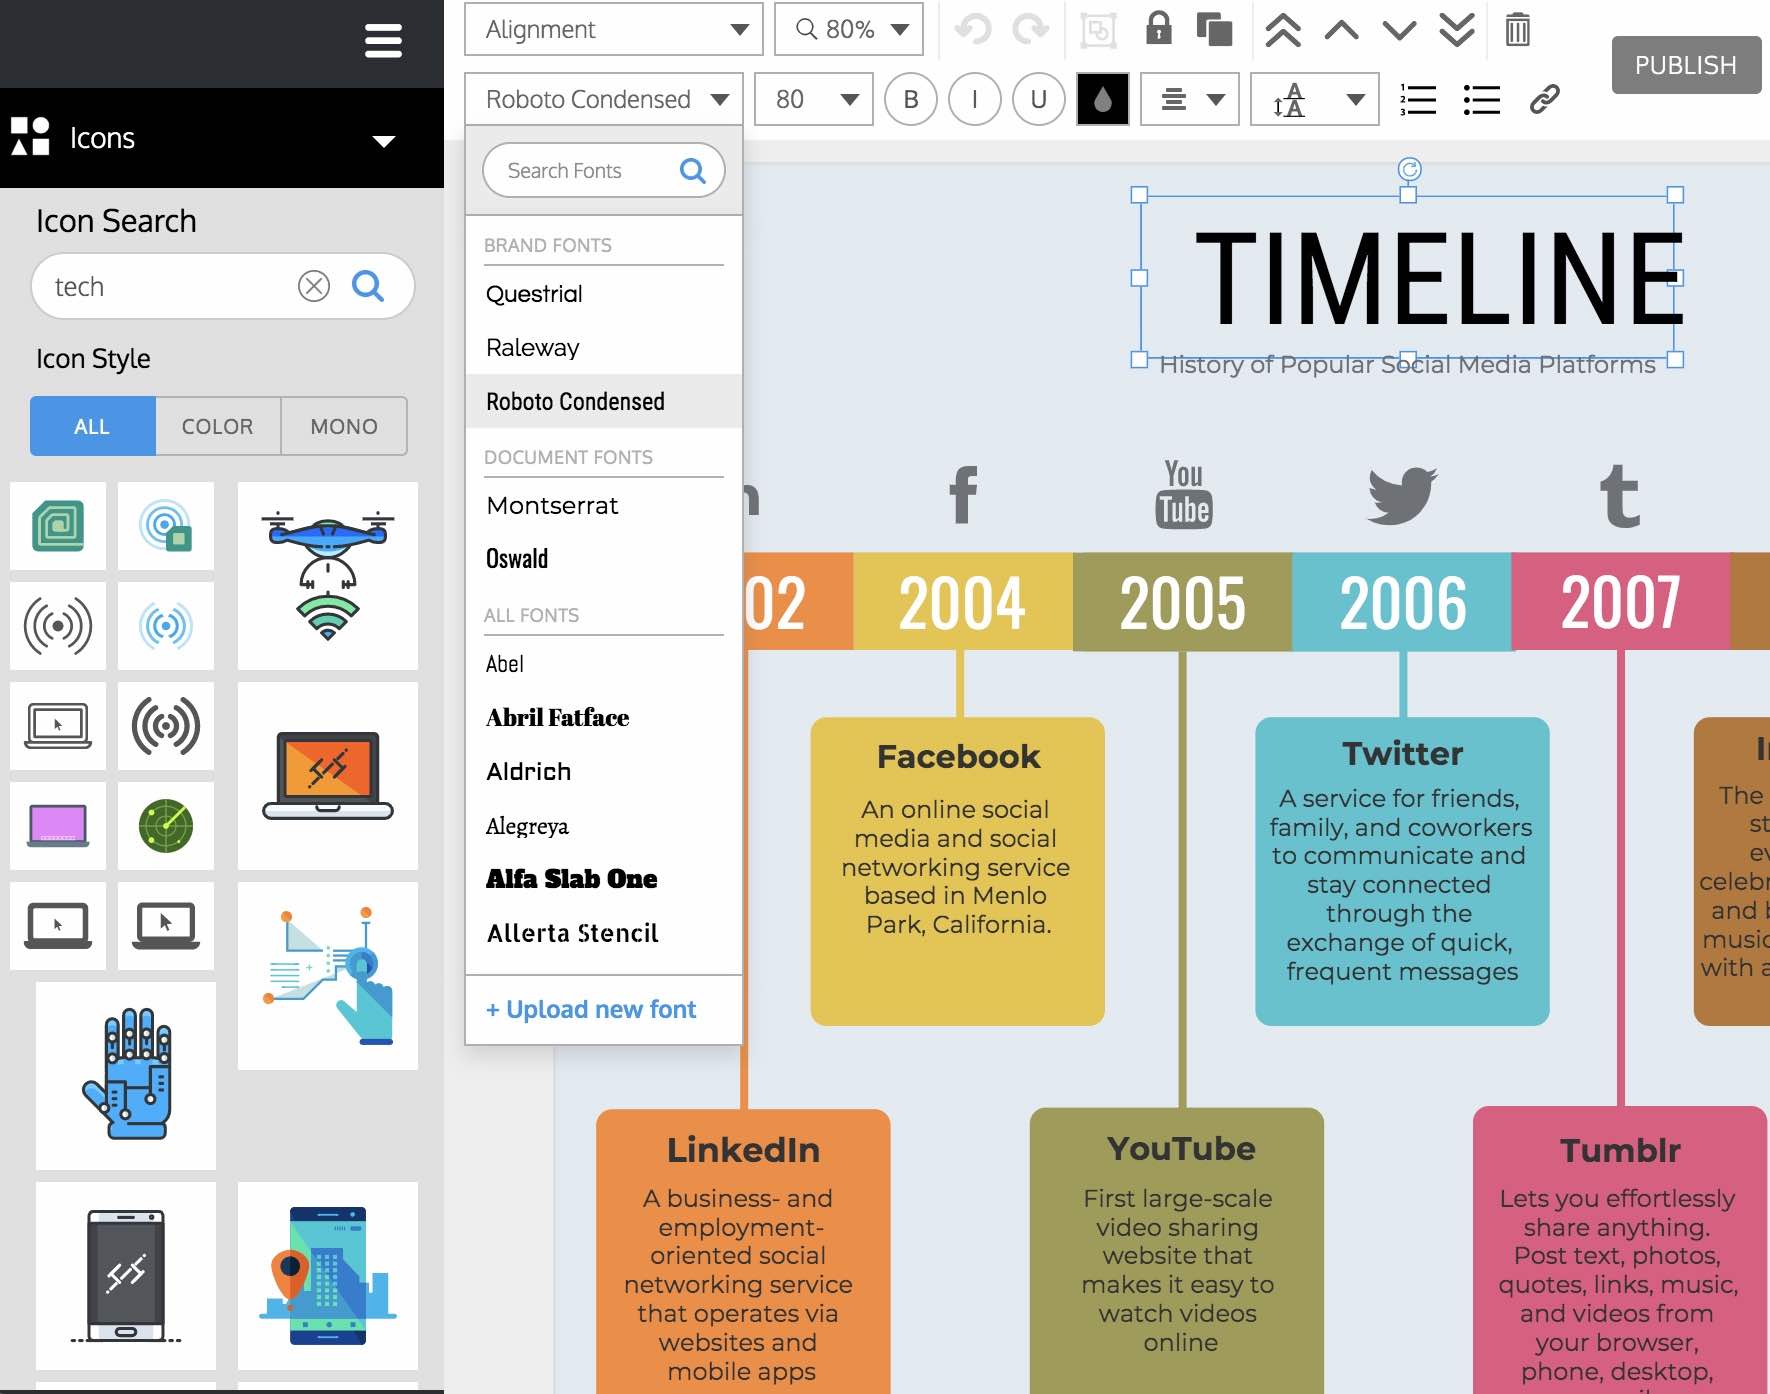1770x1394 pixels.
Task: Run icon search with magnifier
Action: (368, 286)
